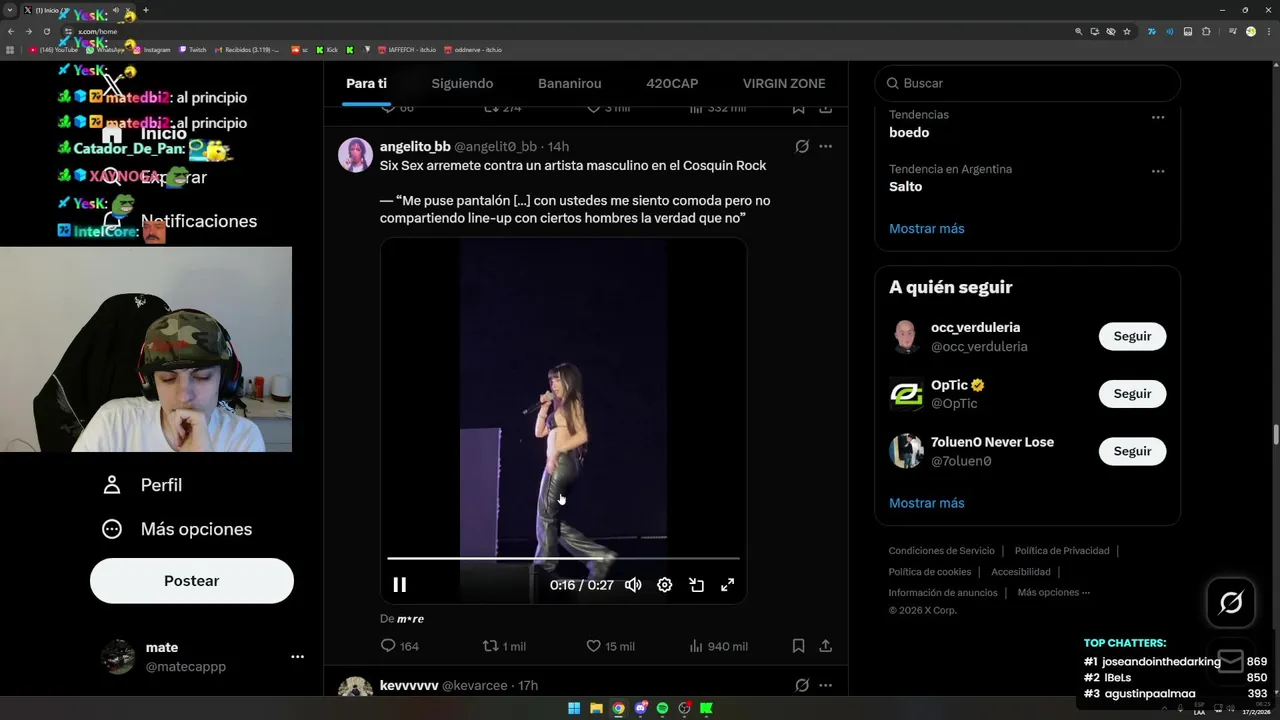Focus the Buscar search field
The image size is (1280, 720).
point(1028,83)
